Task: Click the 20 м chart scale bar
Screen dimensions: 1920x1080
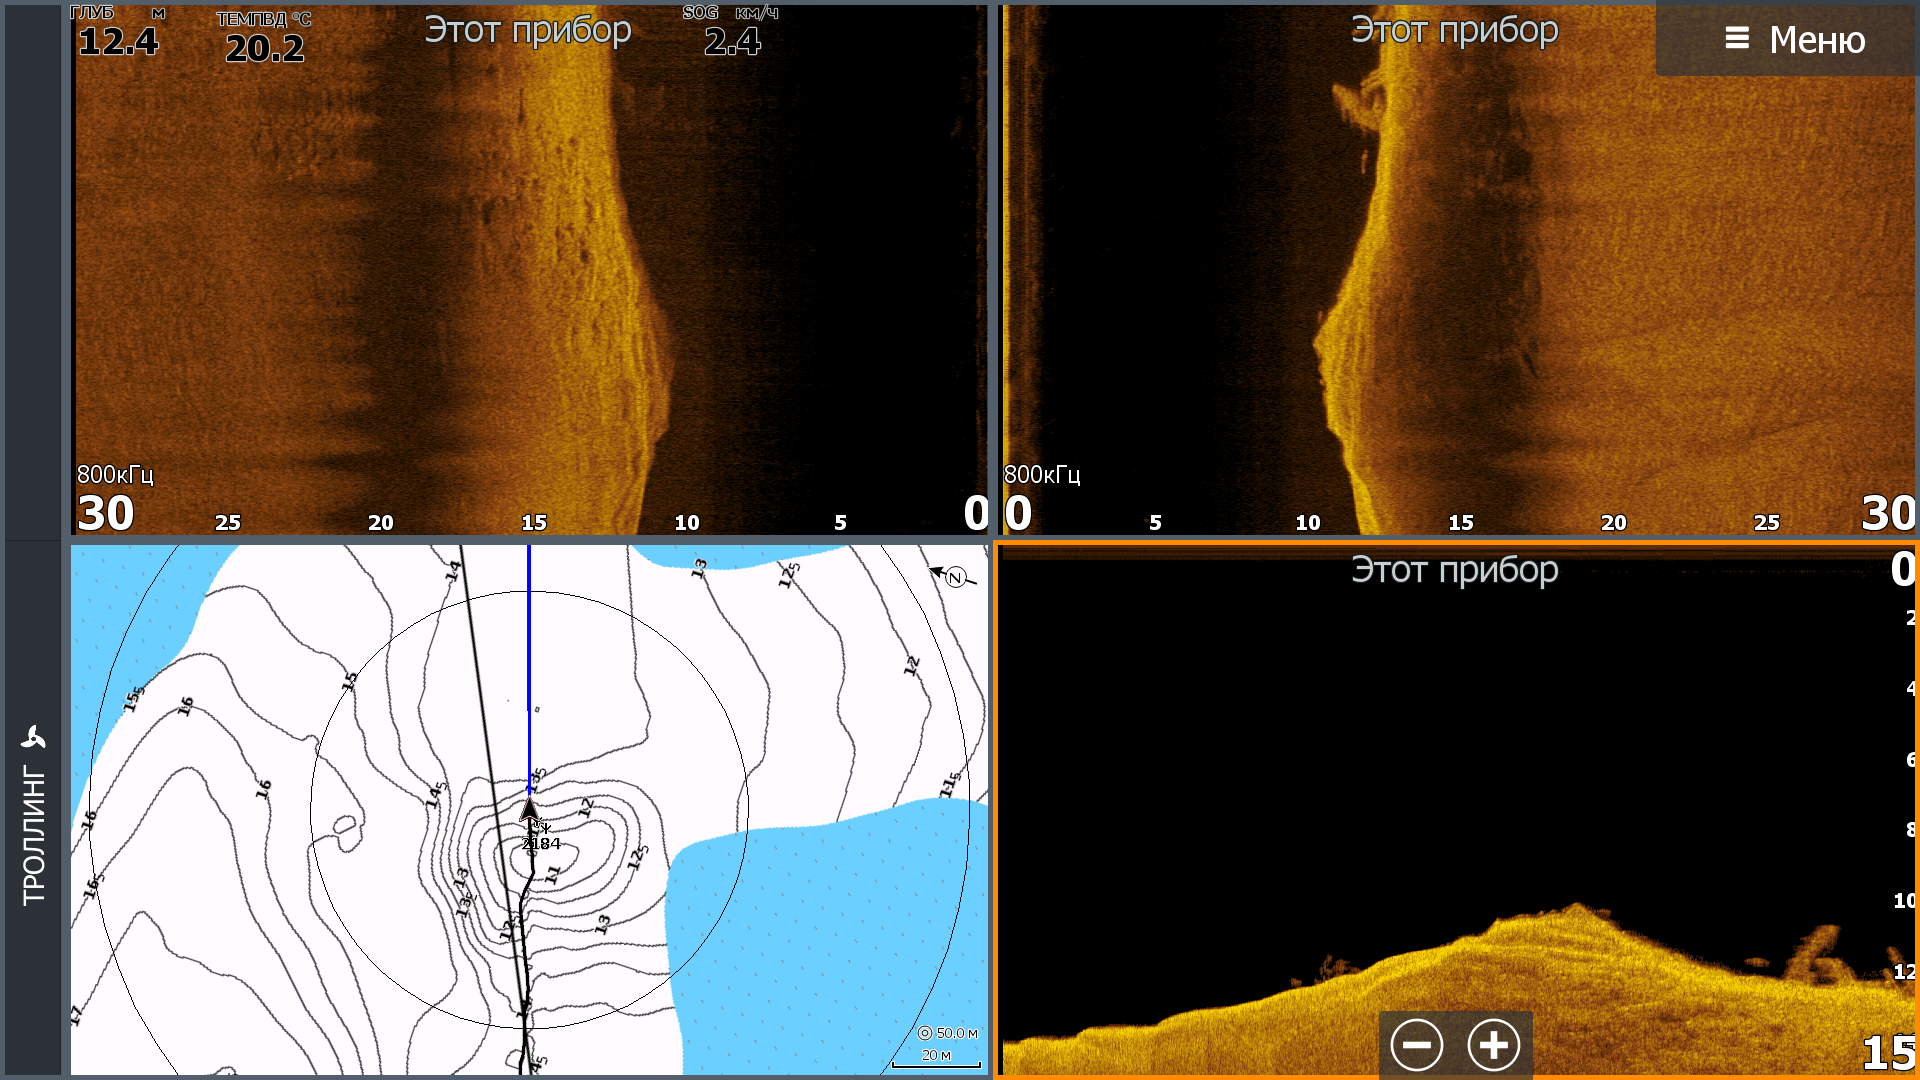Action: point(936,1058)
